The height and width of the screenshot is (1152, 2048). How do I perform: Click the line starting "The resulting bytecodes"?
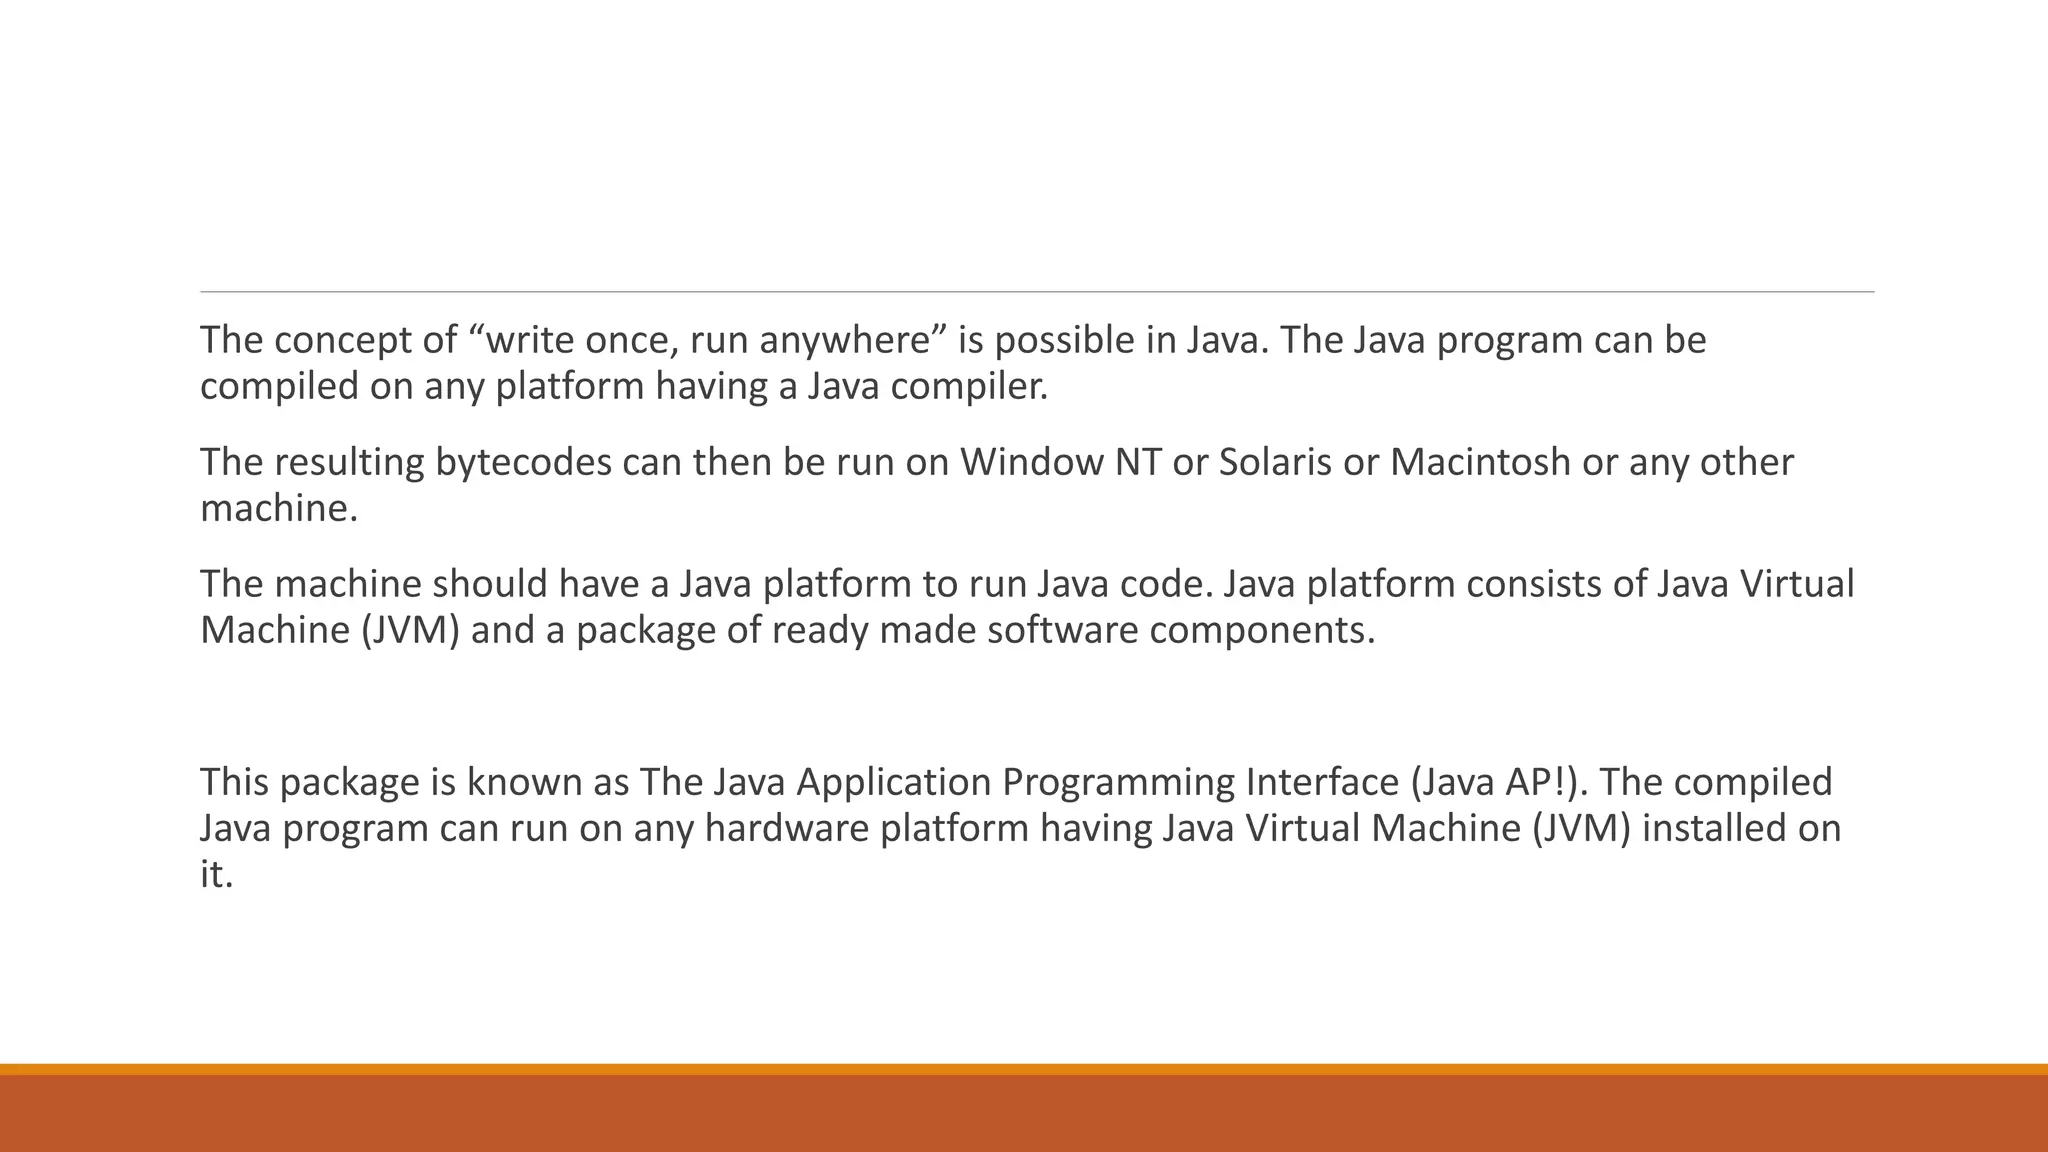(x=997, y=463)
